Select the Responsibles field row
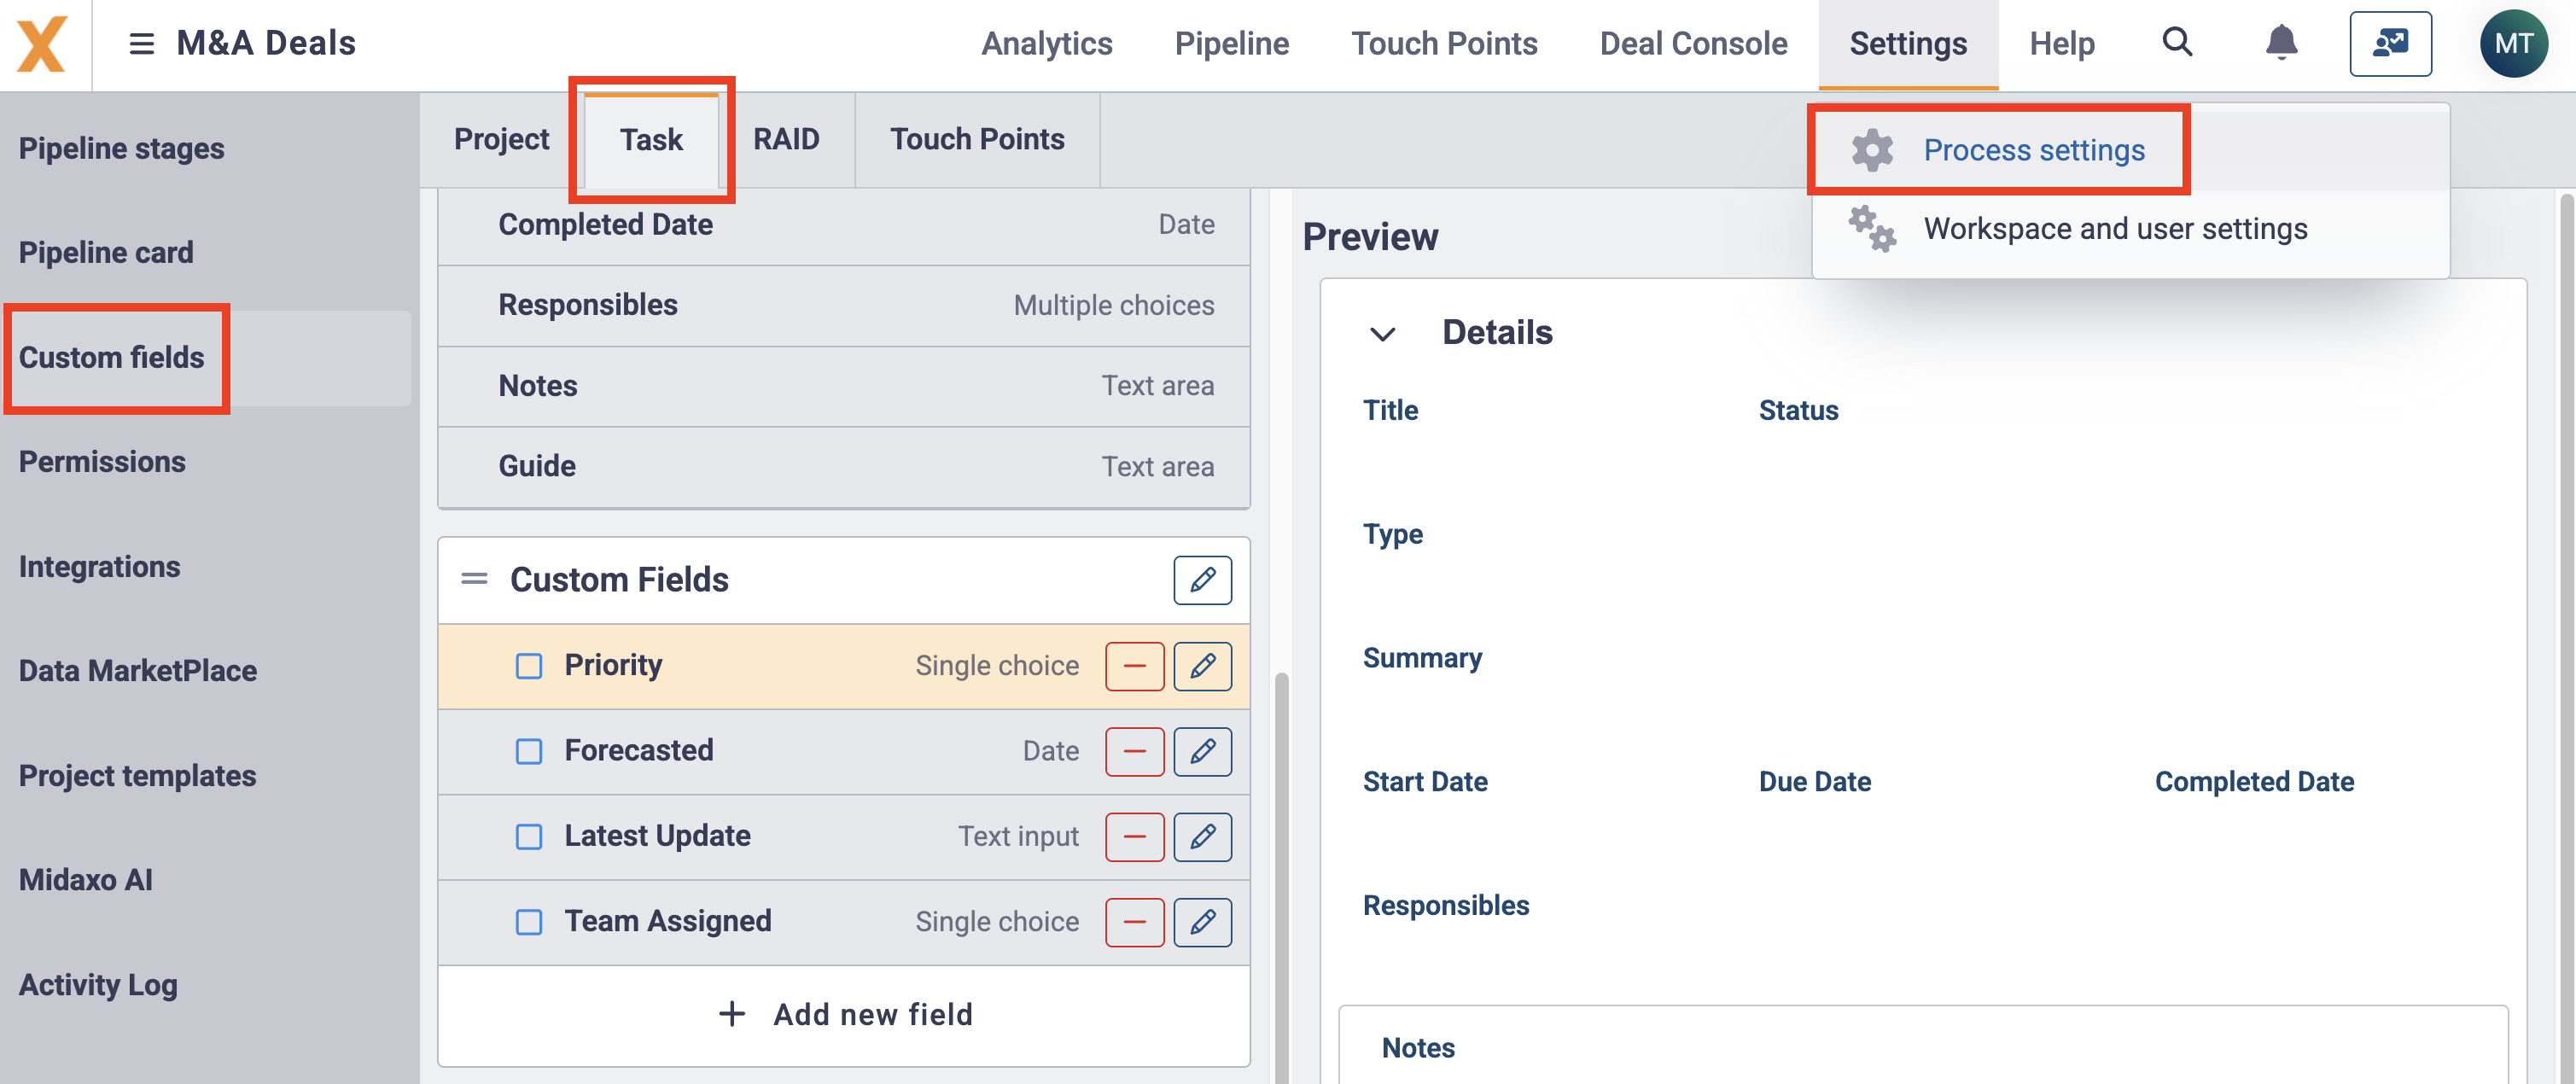The height and width of the screenshot is (1084, 2576). tap(844, 305)
